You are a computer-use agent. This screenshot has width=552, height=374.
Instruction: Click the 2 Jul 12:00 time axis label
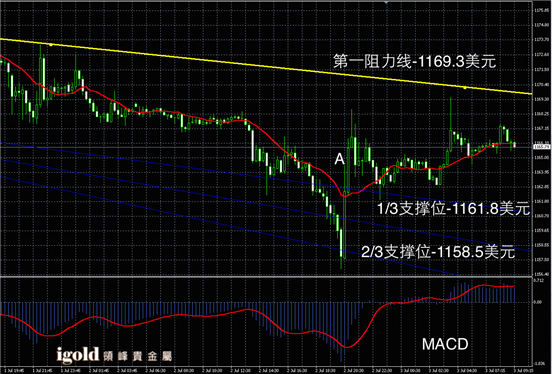click(240, 370)
